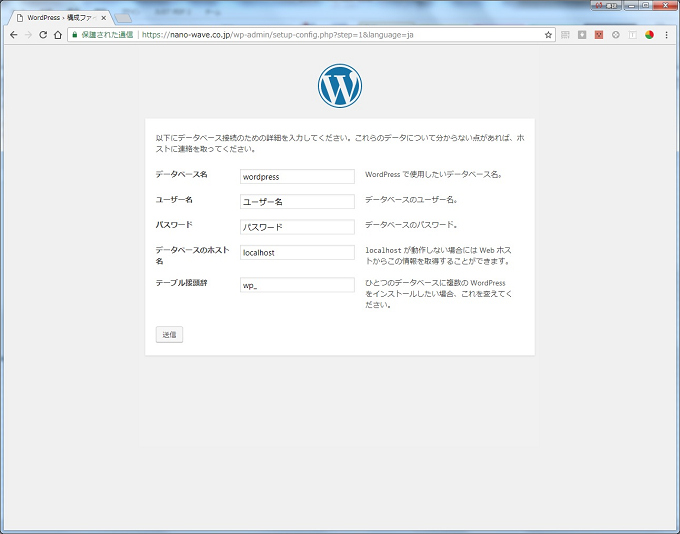Close the WordPress tab with its X
Image resolution: width=680 pixels, height=534 pixels.
103,18
